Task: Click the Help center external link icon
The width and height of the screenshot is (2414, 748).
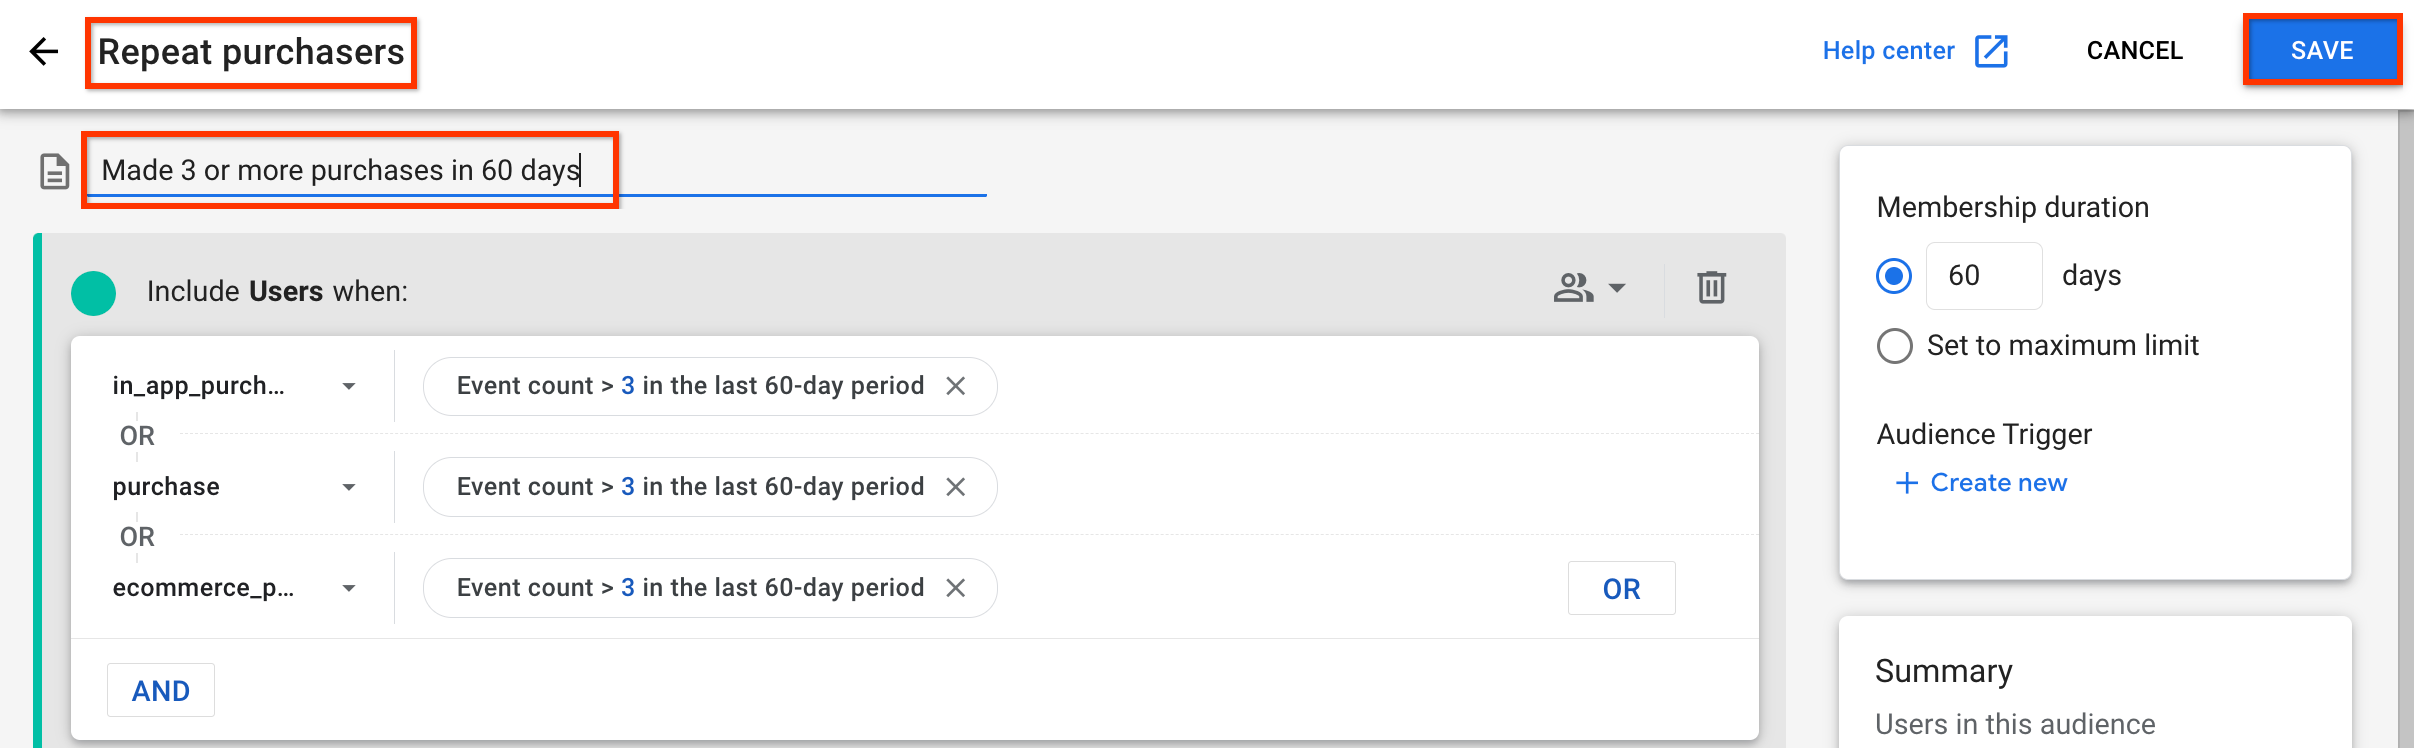Action: pos(1991,51)
